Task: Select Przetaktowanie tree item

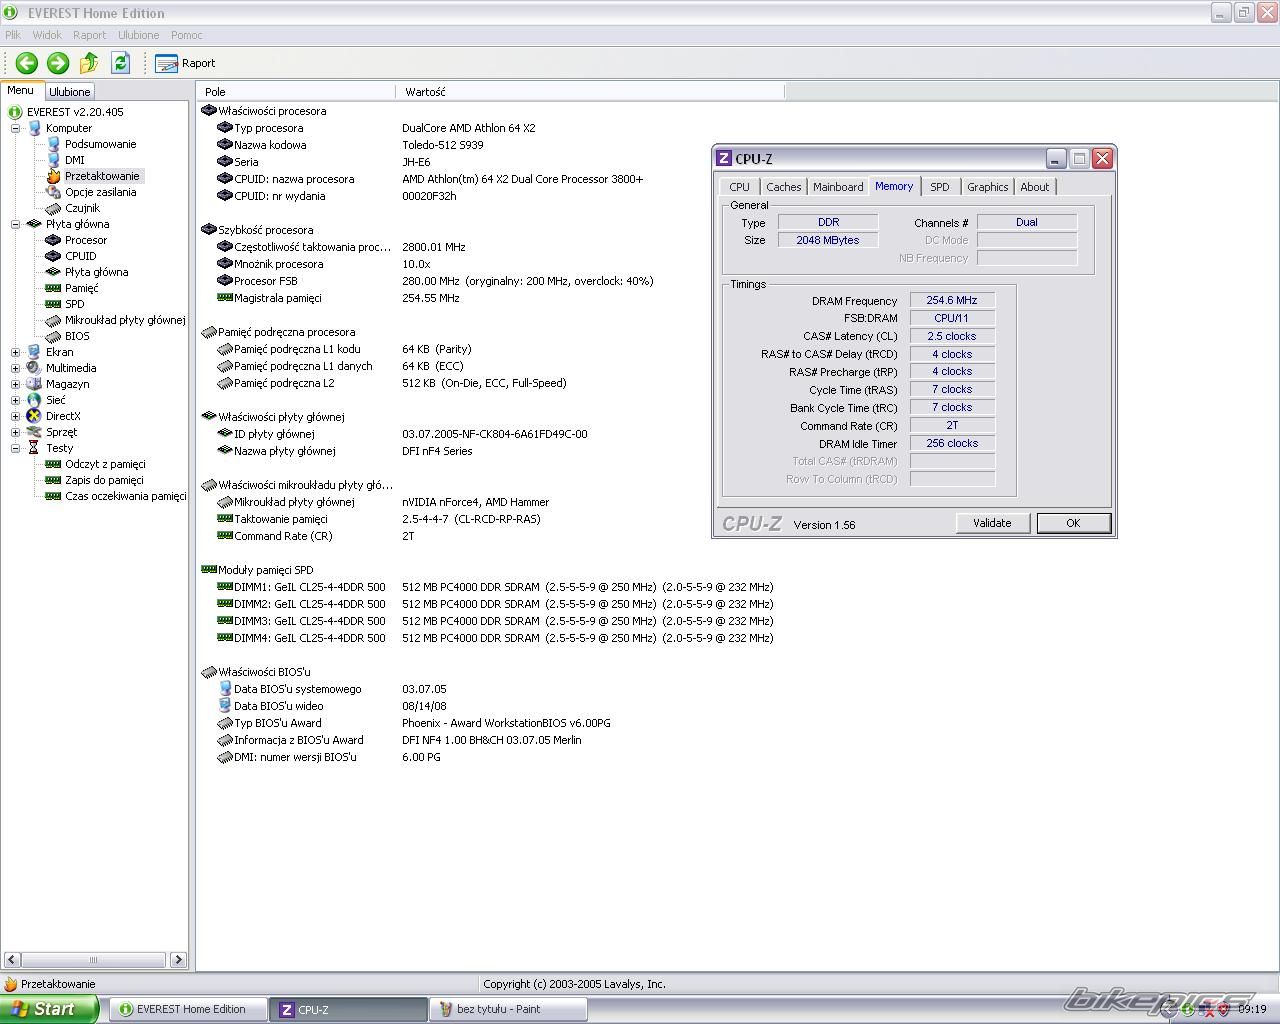Action: (x=102, y=176)
